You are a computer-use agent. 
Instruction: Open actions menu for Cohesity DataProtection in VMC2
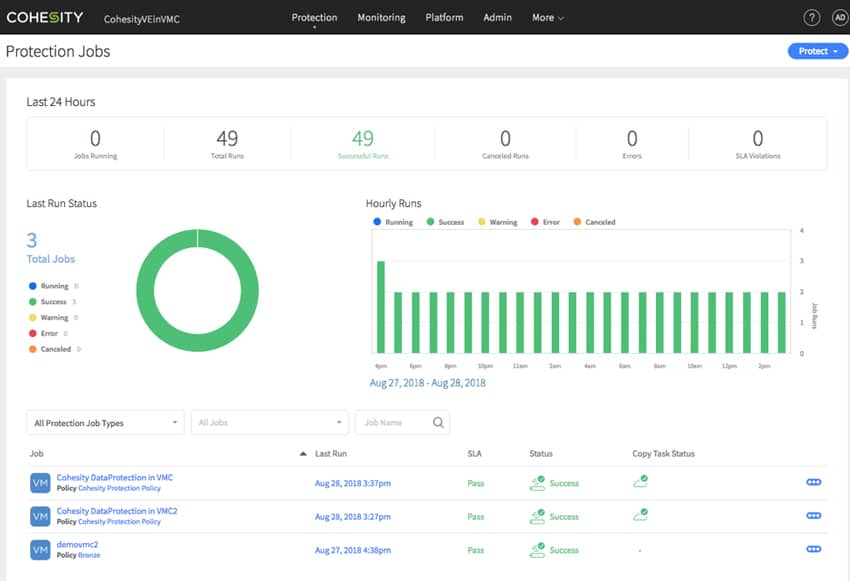tap(814, 515)
